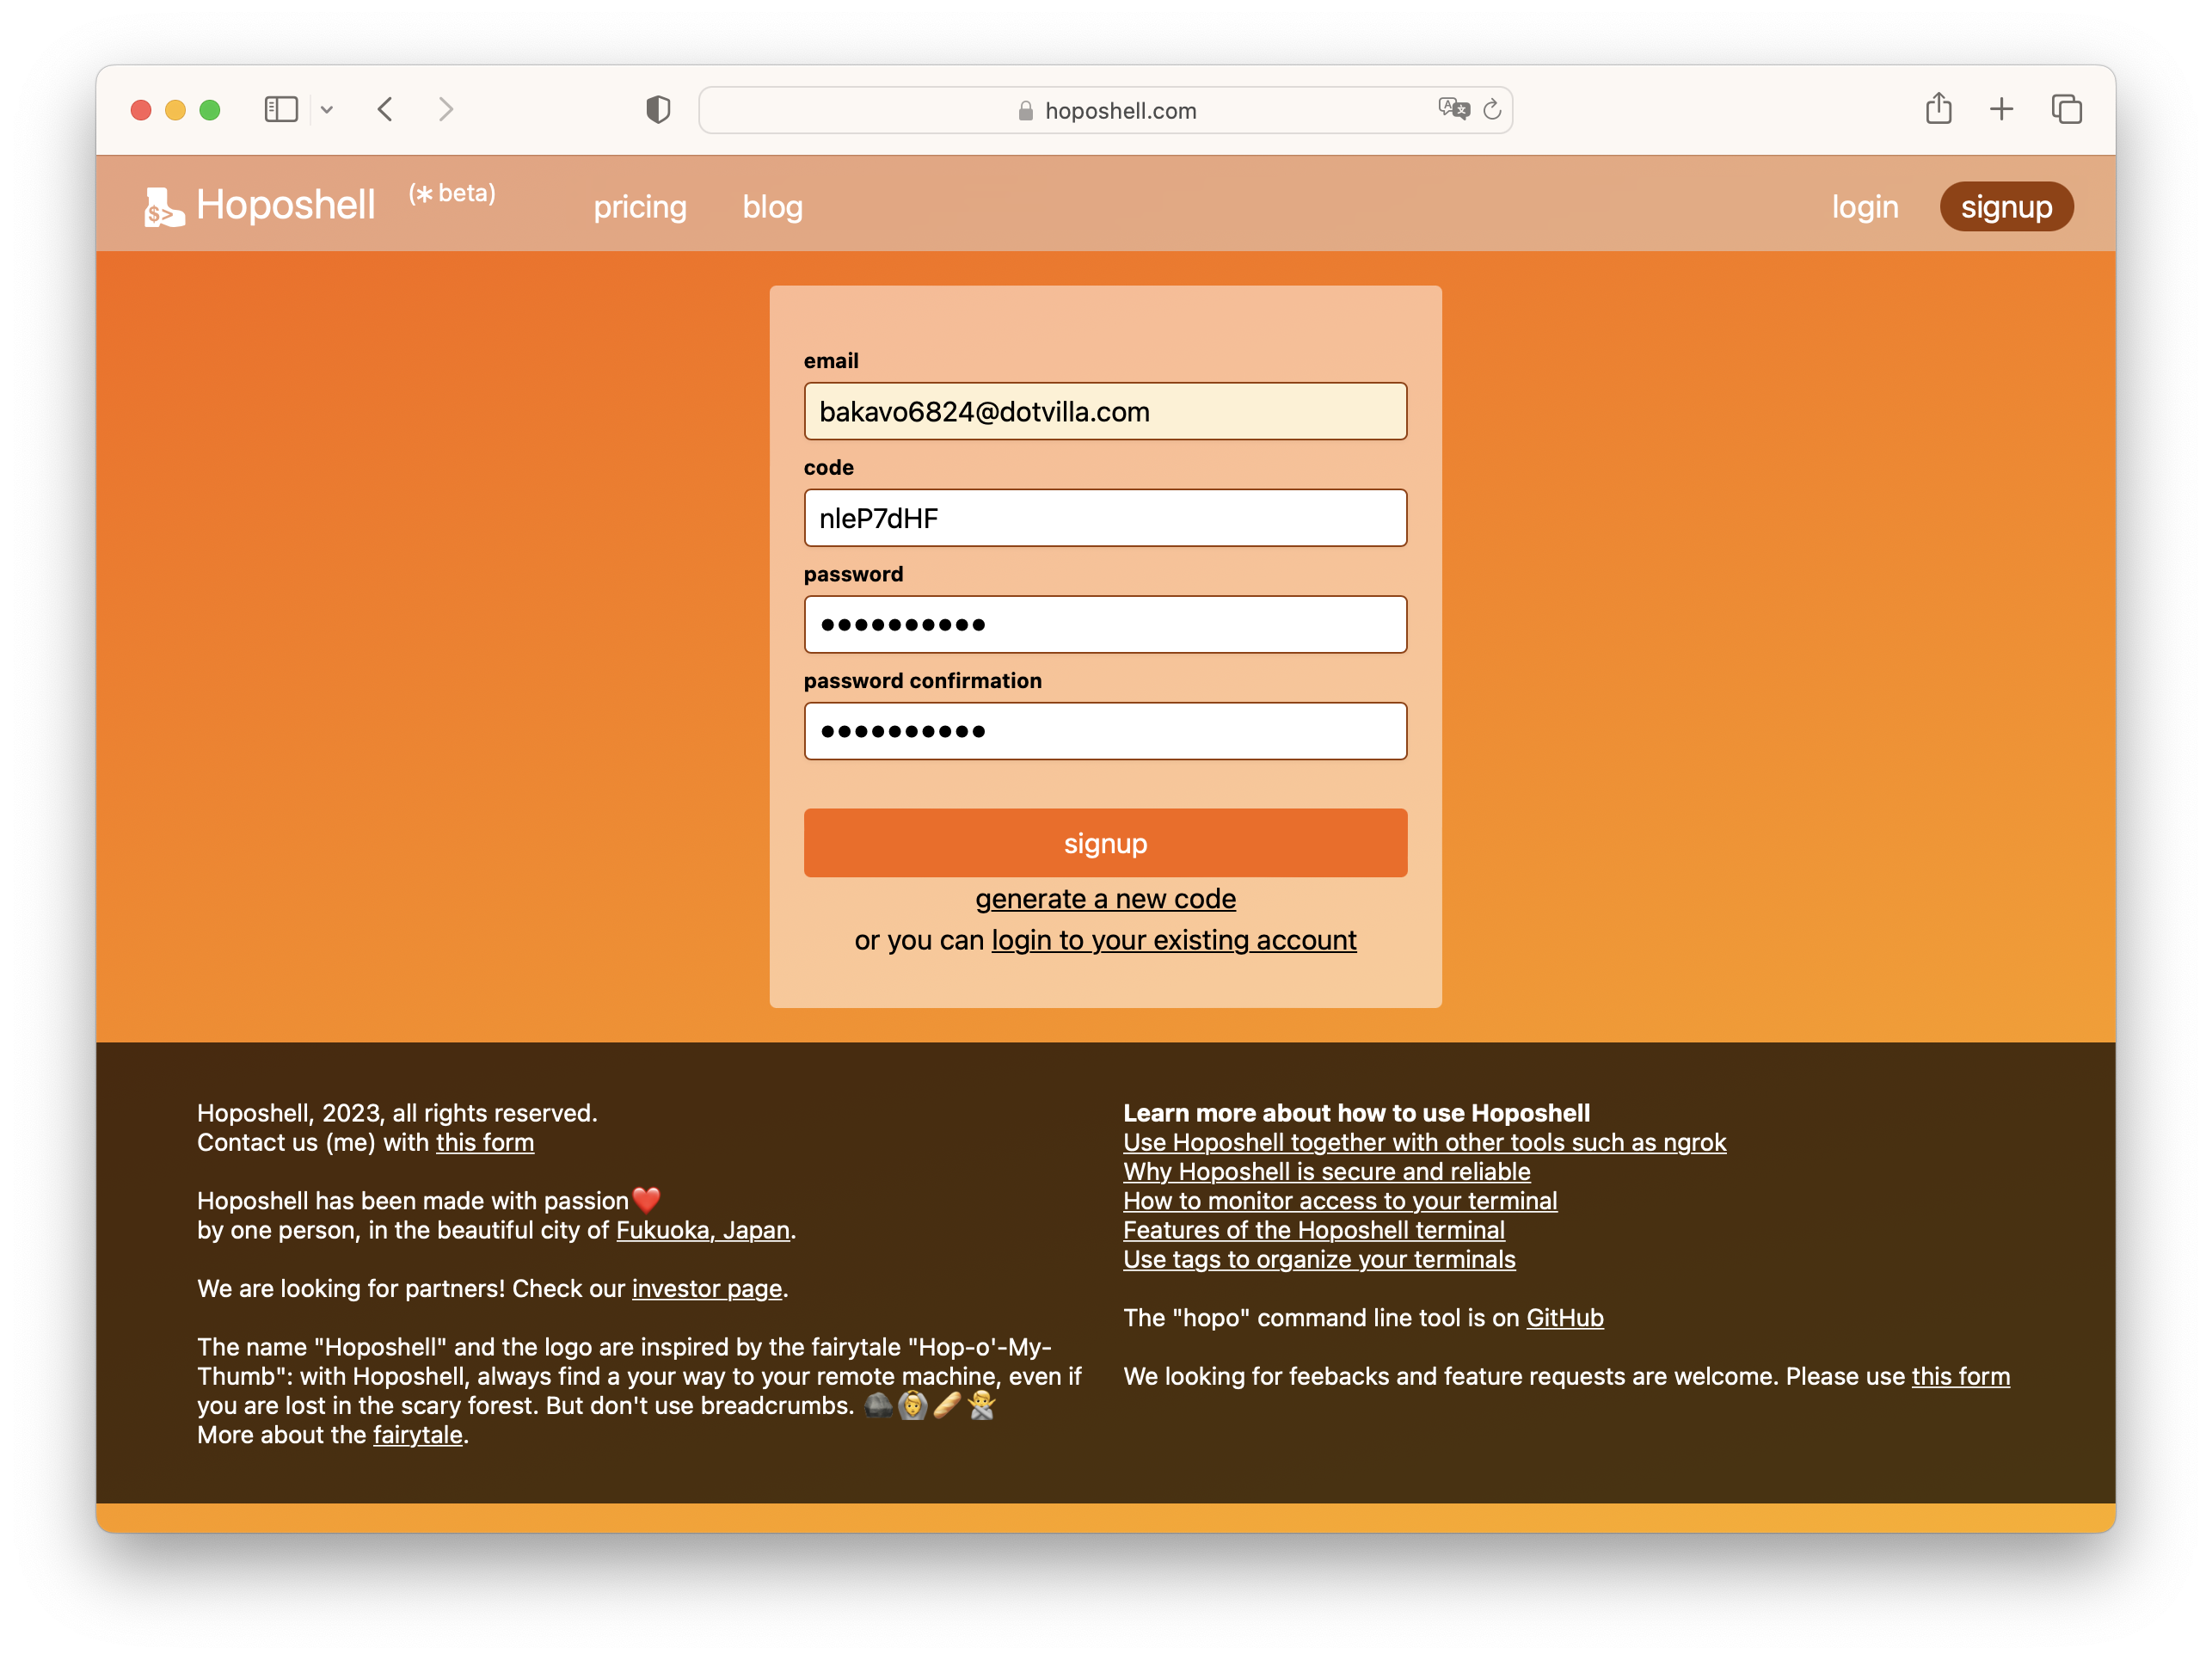Open the investor page link

707,1288
